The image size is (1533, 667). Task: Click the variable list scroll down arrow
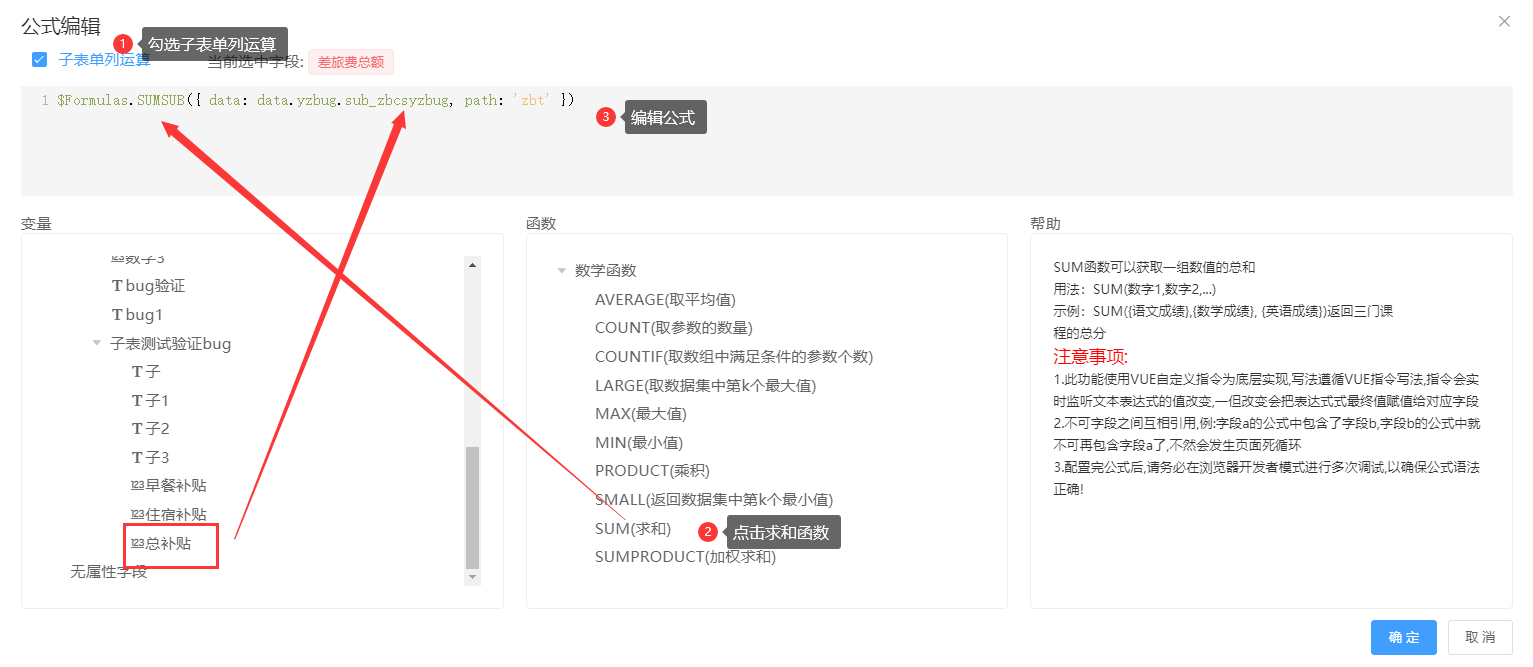[472, 577]
